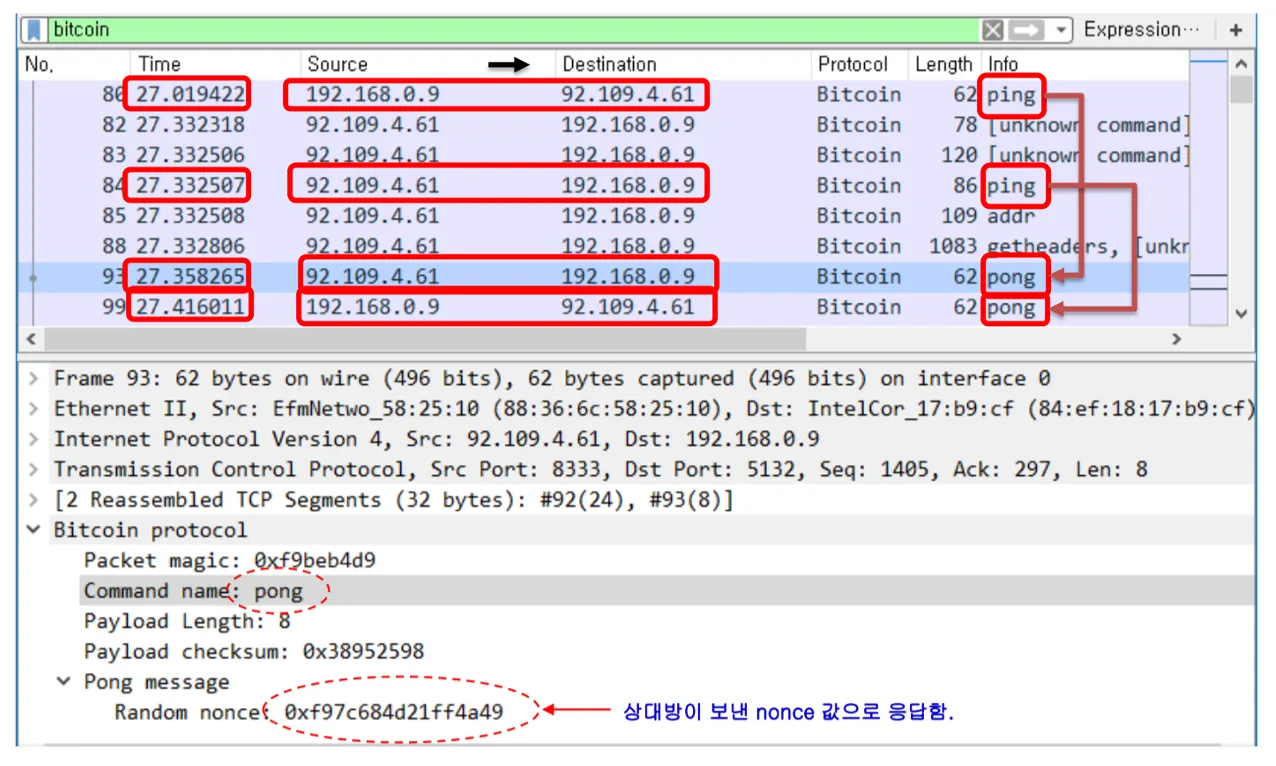Select the Payload checksum: 0x38952598 field
The image size is (1276, 766).
[x=254, y=651]
